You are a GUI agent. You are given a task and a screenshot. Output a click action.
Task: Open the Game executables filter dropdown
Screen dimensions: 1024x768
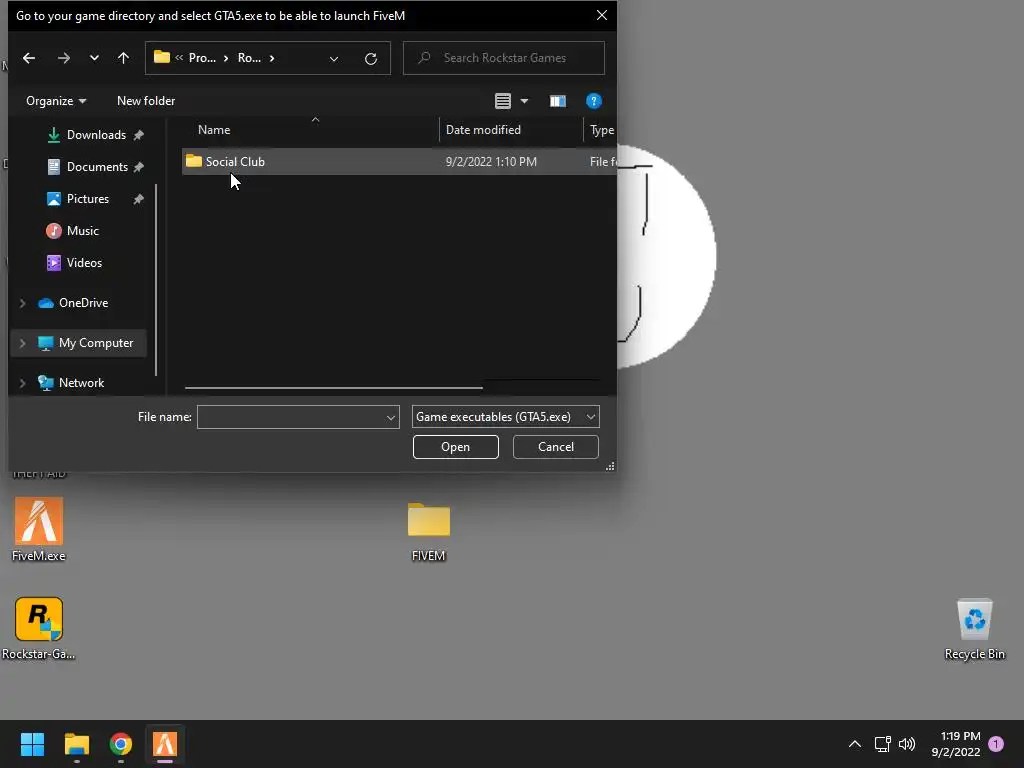(x=505, y=417)
